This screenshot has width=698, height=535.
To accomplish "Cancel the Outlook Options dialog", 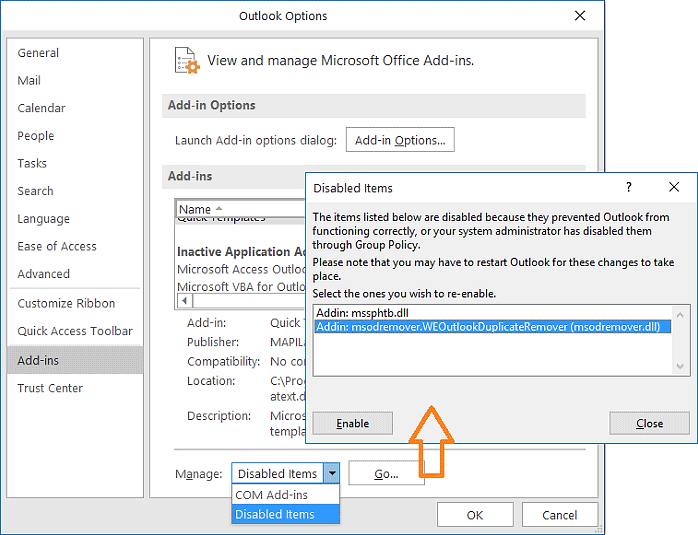I will coord(560,515).
